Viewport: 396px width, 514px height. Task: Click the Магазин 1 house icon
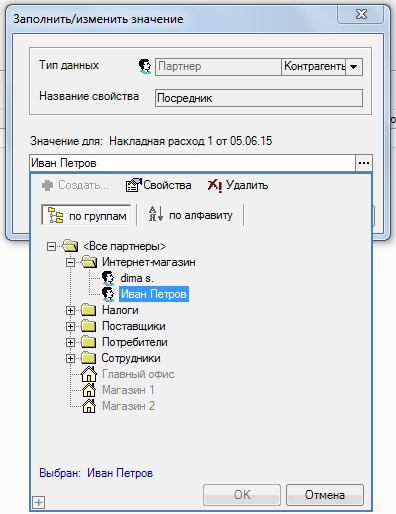pos(89,390)
